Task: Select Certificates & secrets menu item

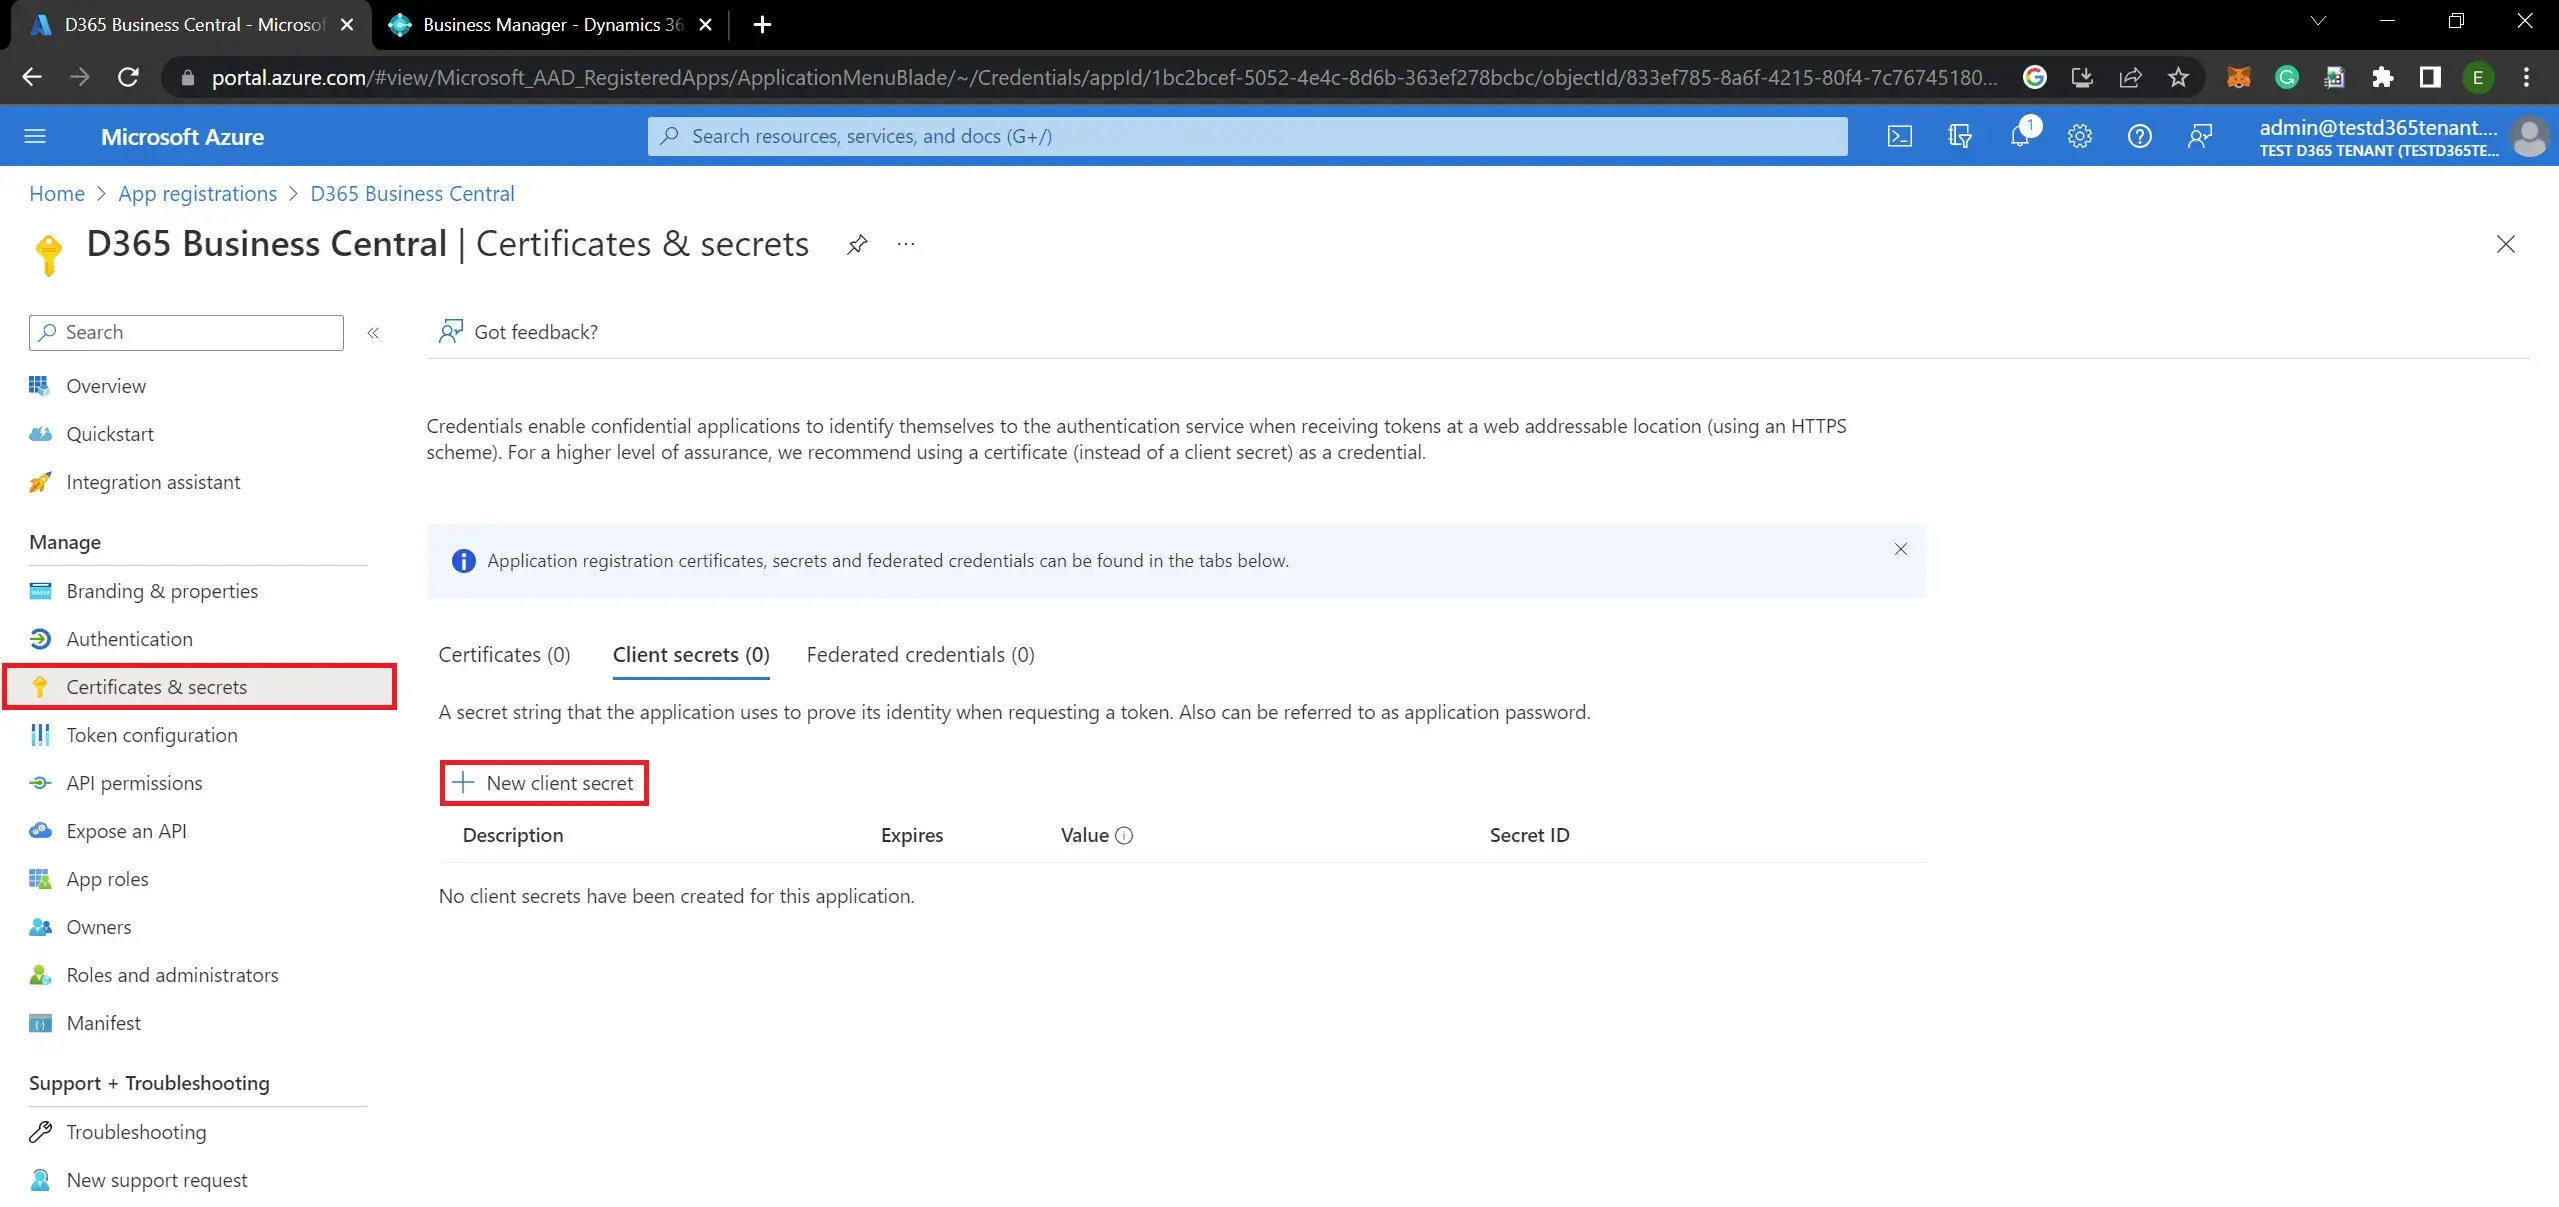Action: pyautogui.click(x=200, y=687)
